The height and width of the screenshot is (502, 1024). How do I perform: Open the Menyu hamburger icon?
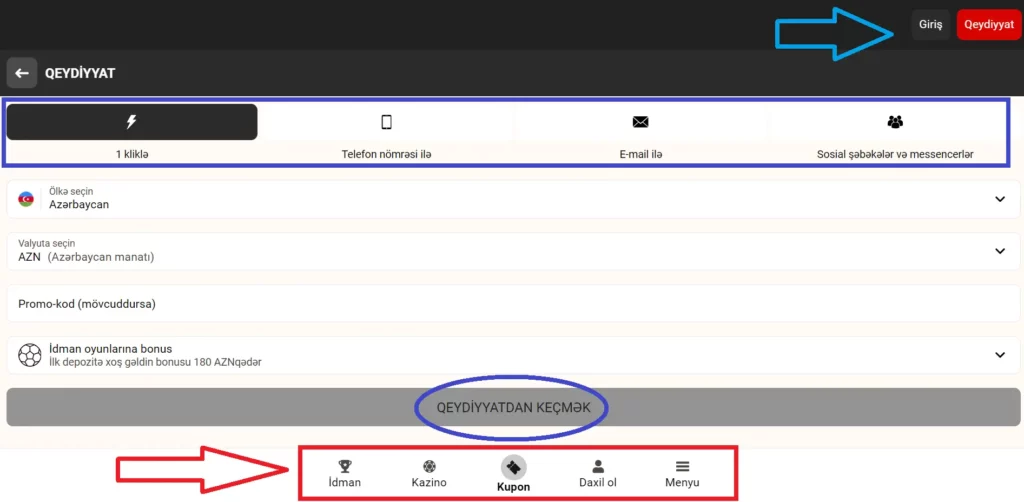[682, 467]
